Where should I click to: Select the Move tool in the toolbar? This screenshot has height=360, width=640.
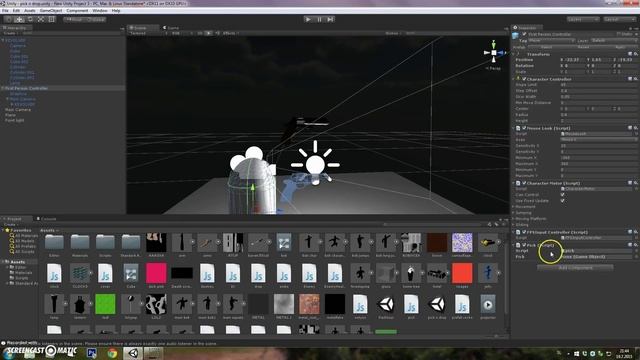click(19, 19)
